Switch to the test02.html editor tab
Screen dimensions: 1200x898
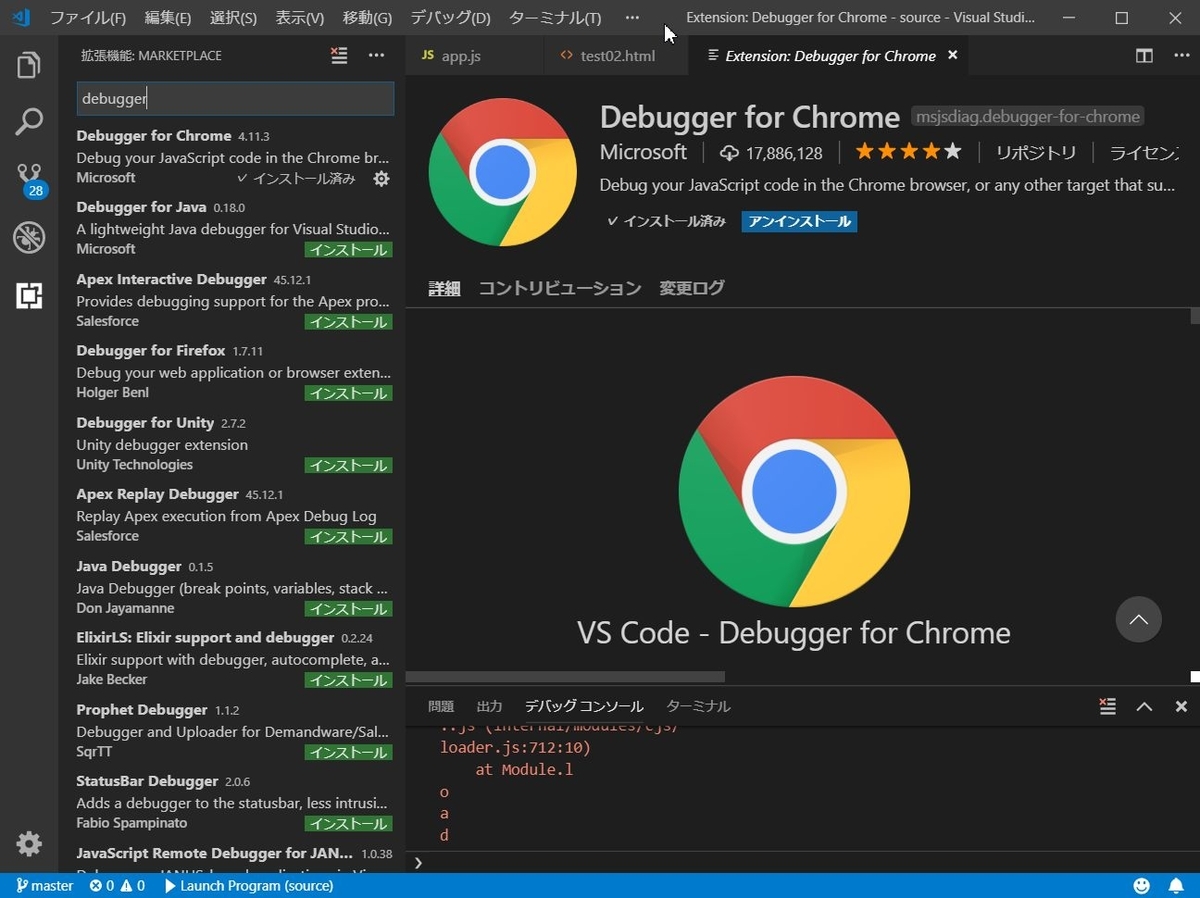[617, 56]
